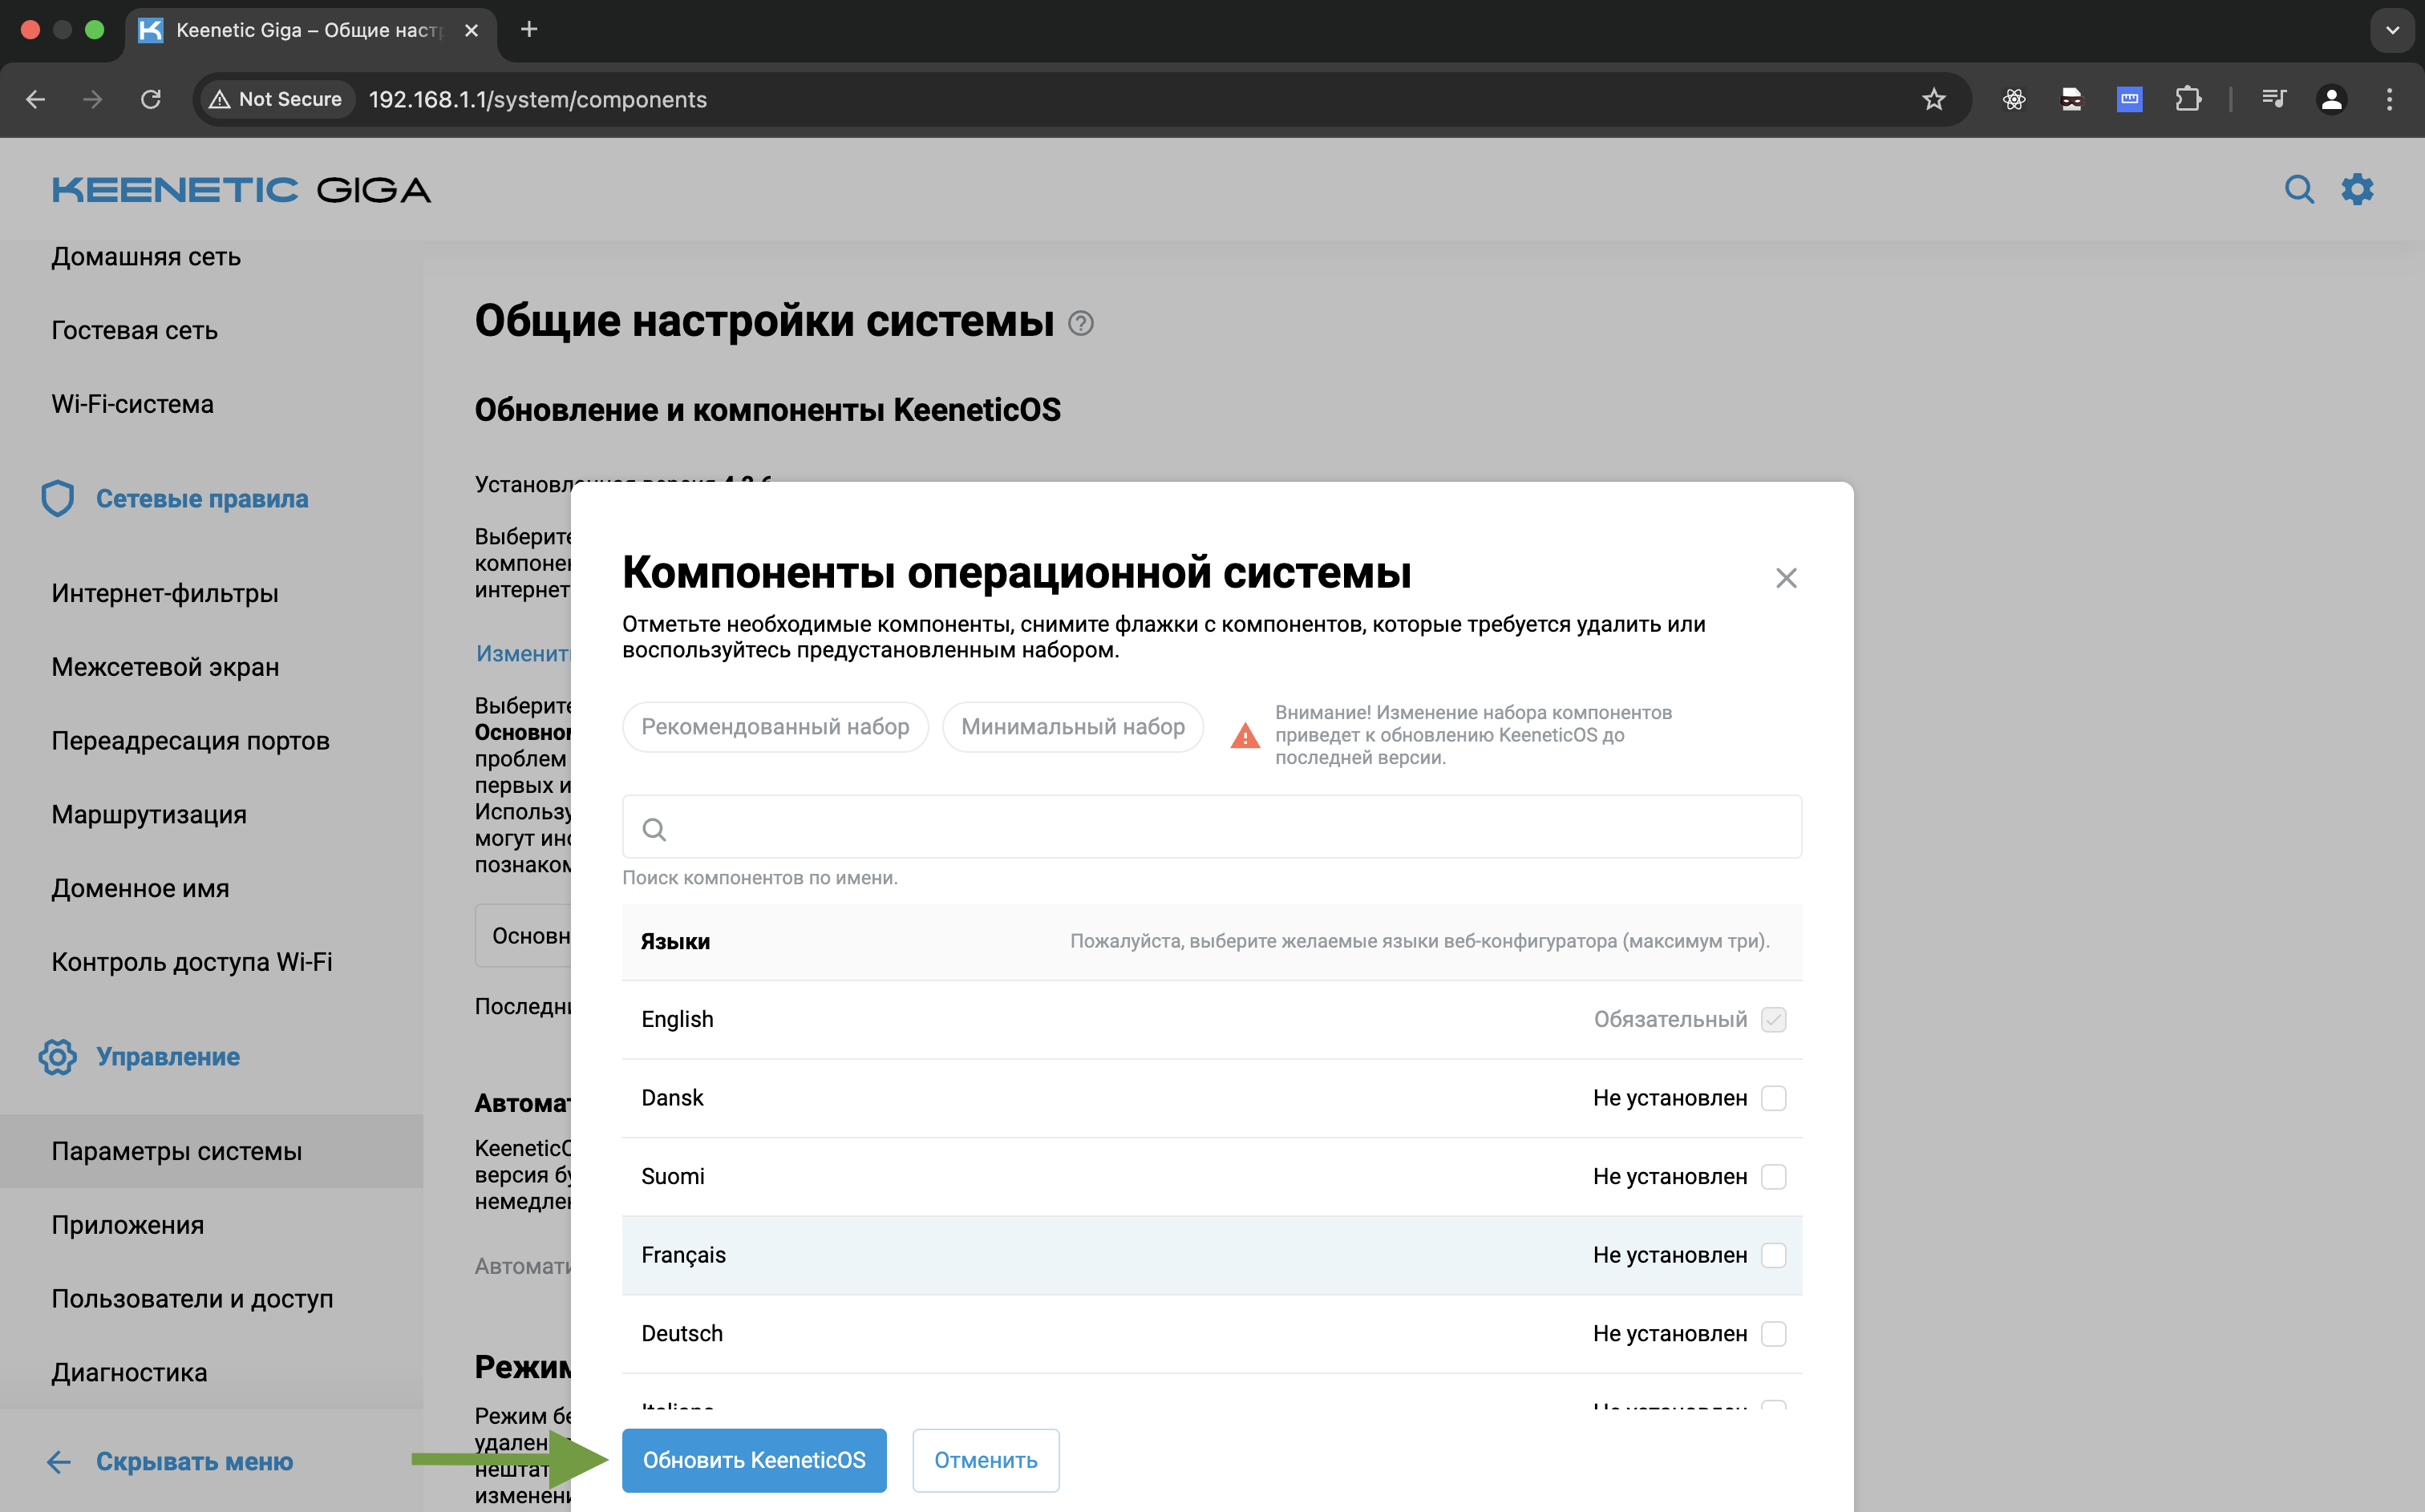Viewport: 2425px width, 1512px height.
Task: Open search in the Keenetic interface
Action: [2299, 189]
